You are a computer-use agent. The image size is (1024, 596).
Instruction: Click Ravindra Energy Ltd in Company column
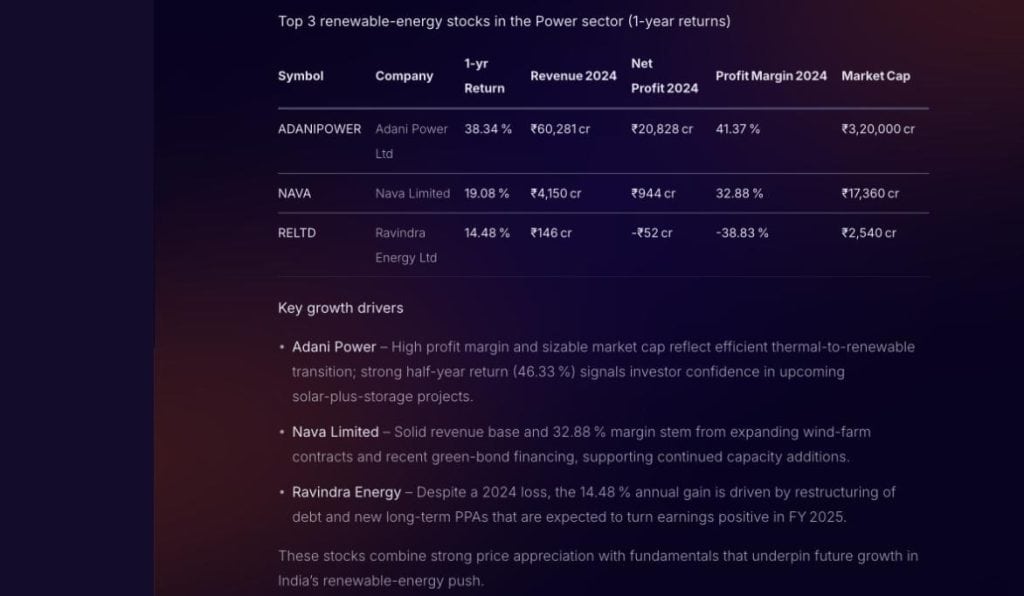click(x=406, y=245)
